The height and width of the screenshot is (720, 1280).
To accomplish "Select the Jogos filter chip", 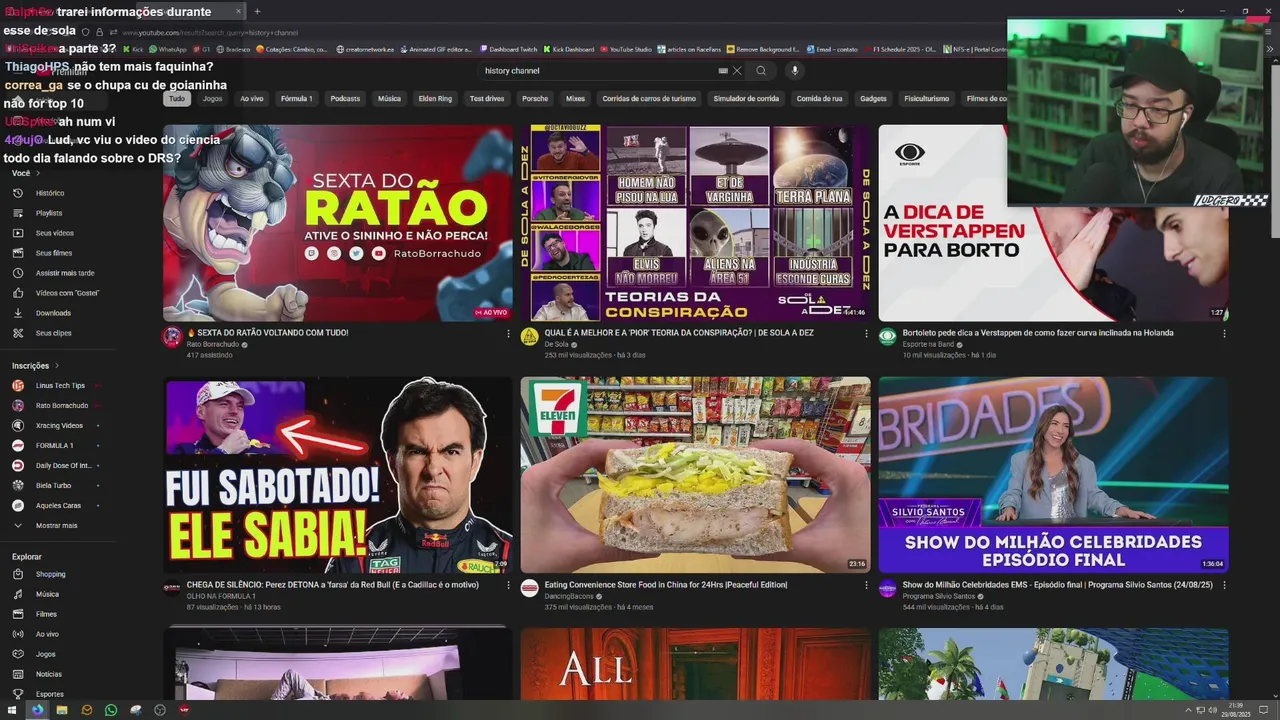I will click(212, 99).
